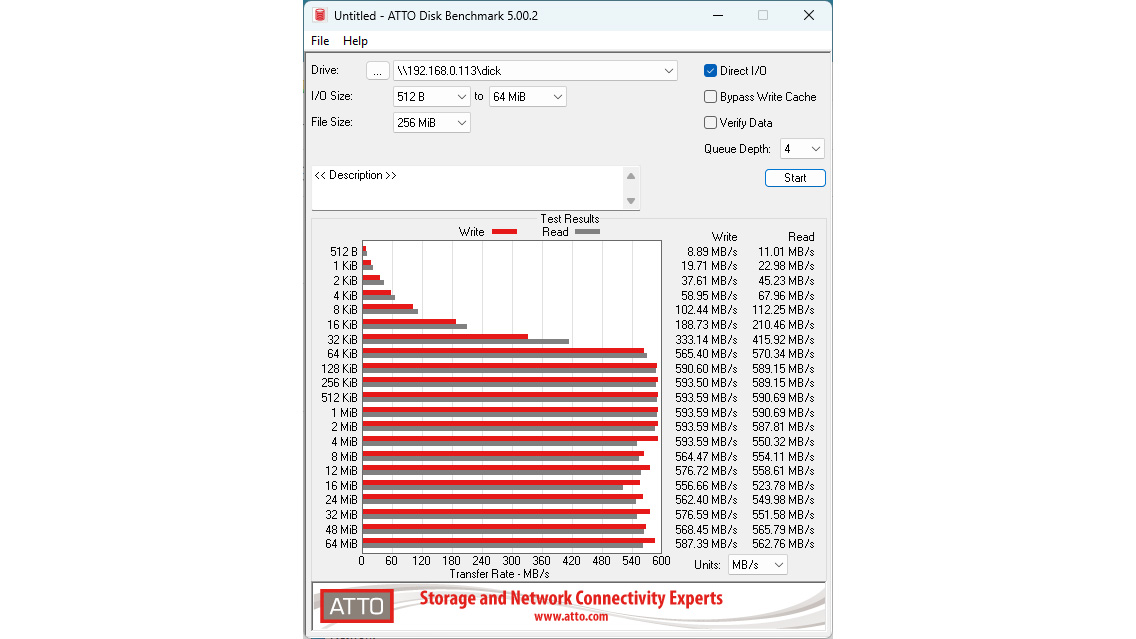Start the benchmark with the Start button

point(795,178)
